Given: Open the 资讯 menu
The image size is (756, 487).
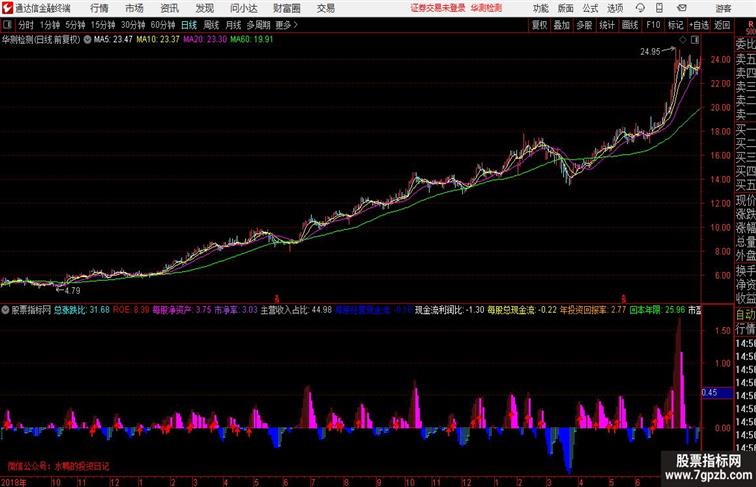Looking at the screenshot, I should (170, 8).
